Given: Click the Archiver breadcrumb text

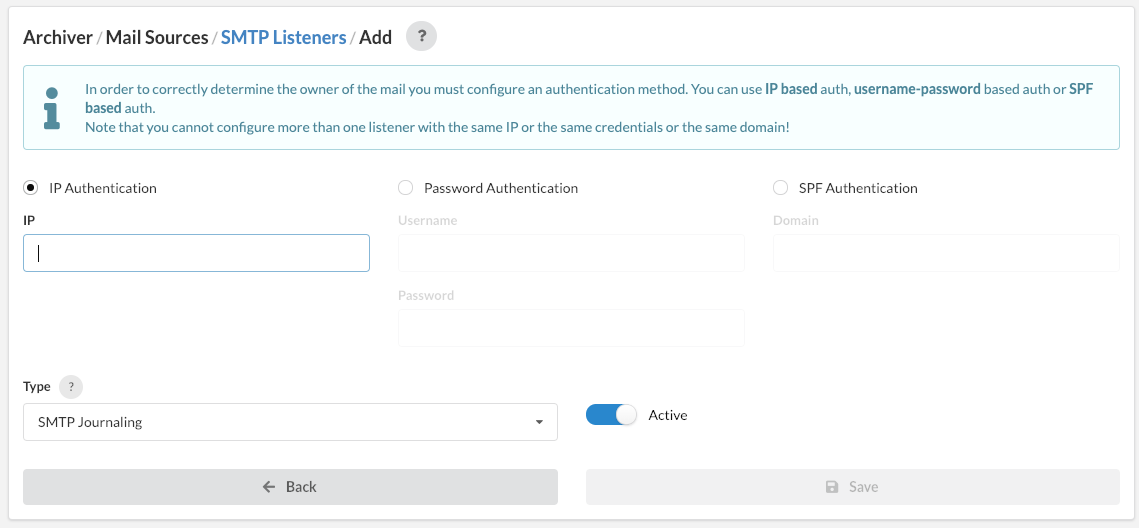Looking at the screenshot, I should (x=58, y=37).
